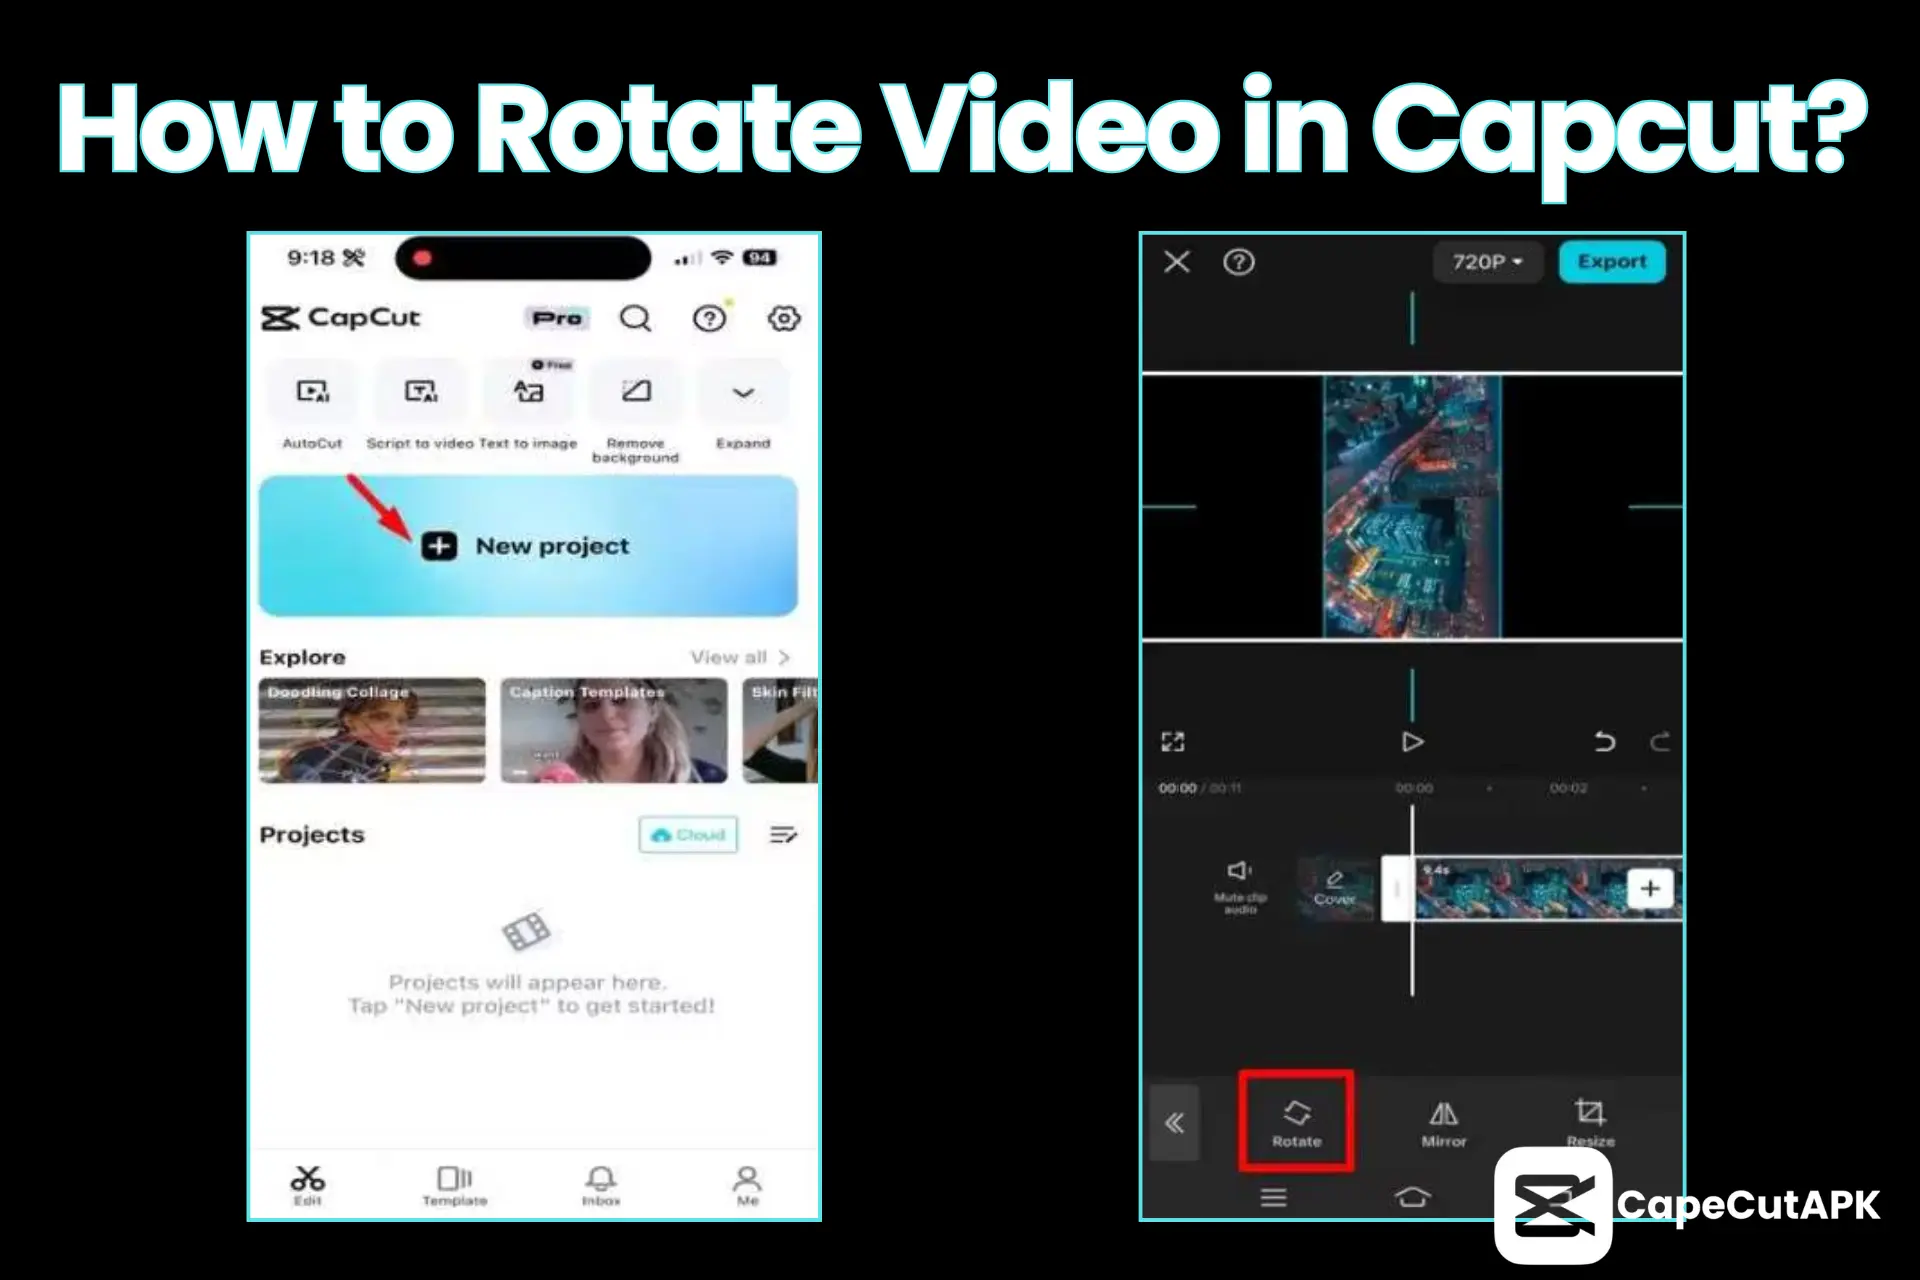This screenshot has height=1280, width=1920.
Task: Enter fullscreen preview
Action: [1173, 741]
